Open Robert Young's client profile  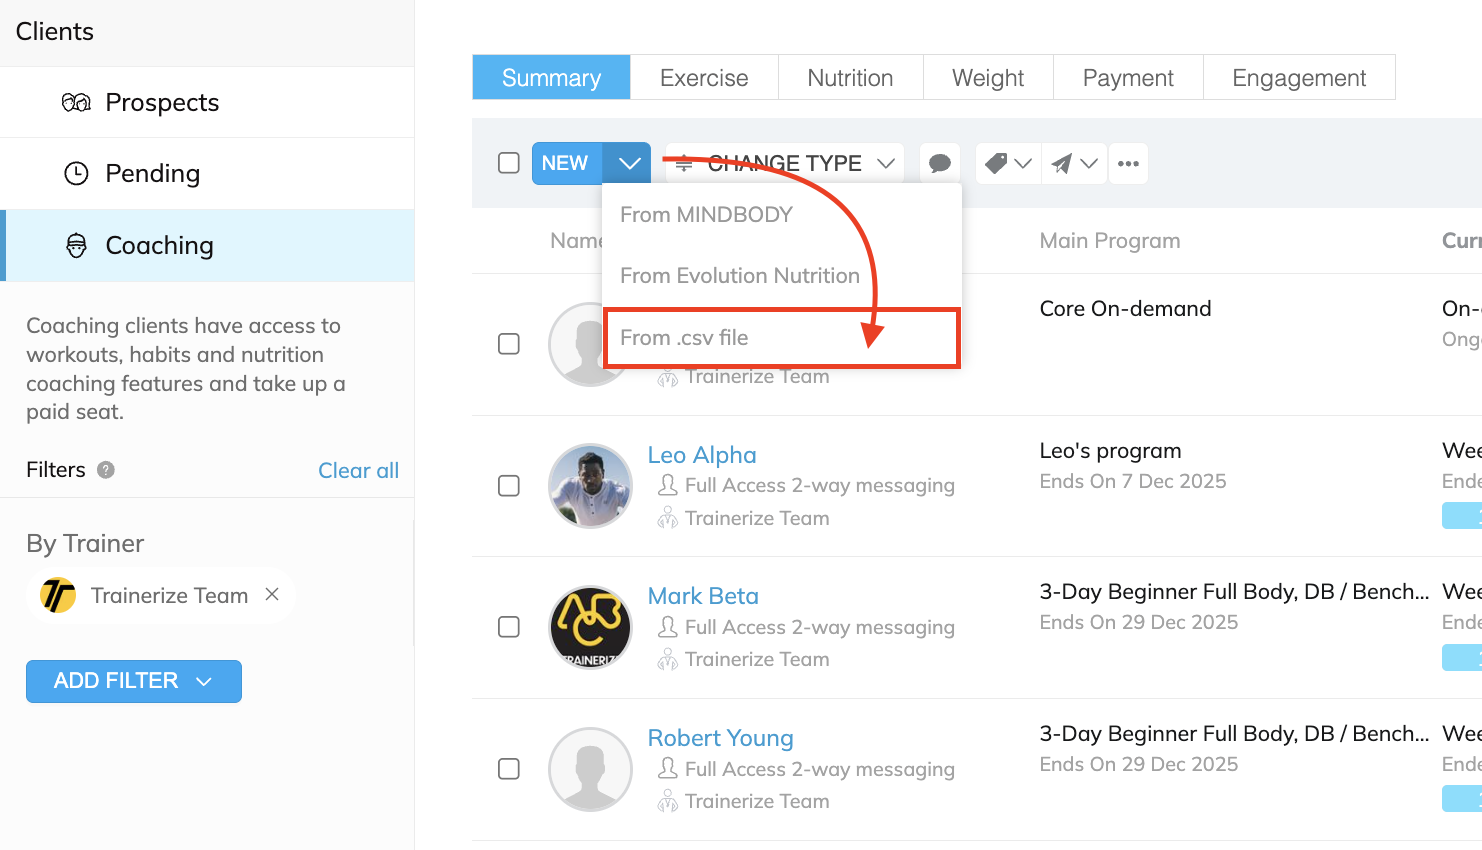pos(720,737)
